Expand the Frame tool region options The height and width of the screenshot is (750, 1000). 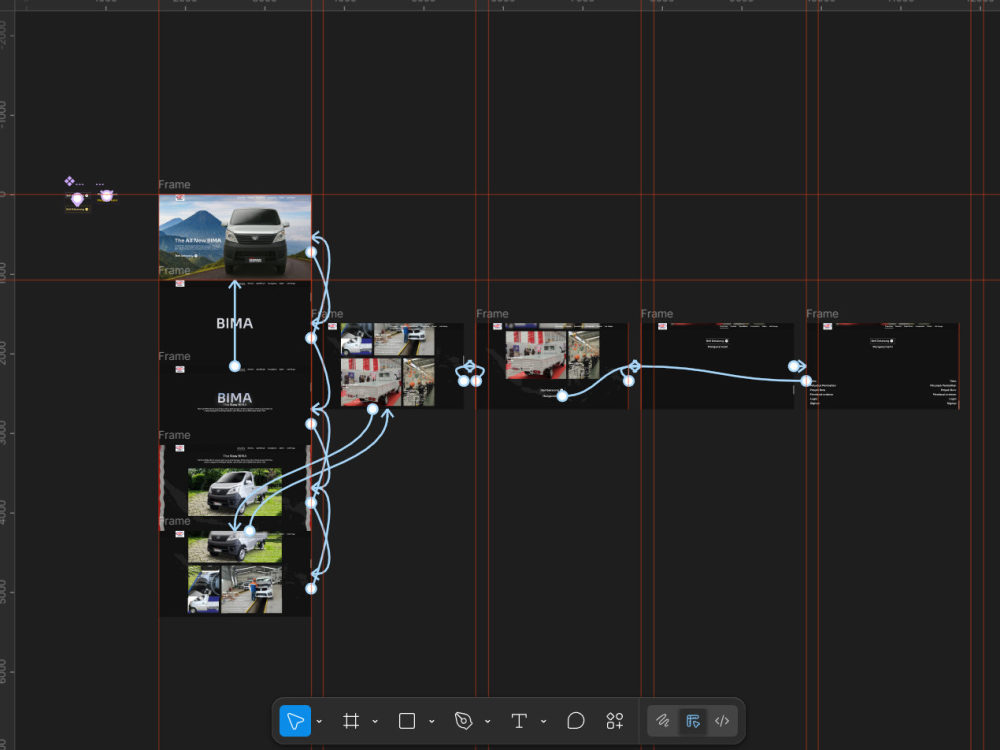tap(375, 721)
